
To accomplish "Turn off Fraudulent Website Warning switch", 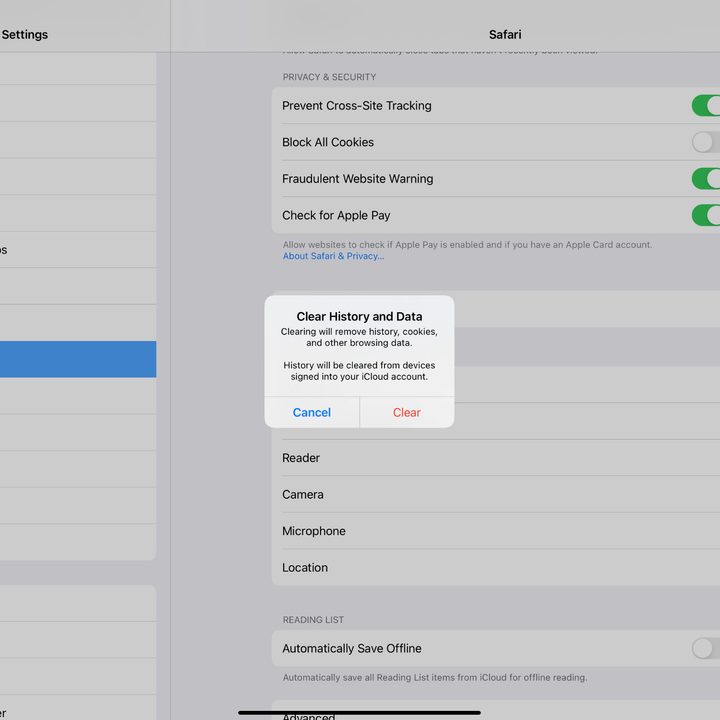I will coord(706,179).
